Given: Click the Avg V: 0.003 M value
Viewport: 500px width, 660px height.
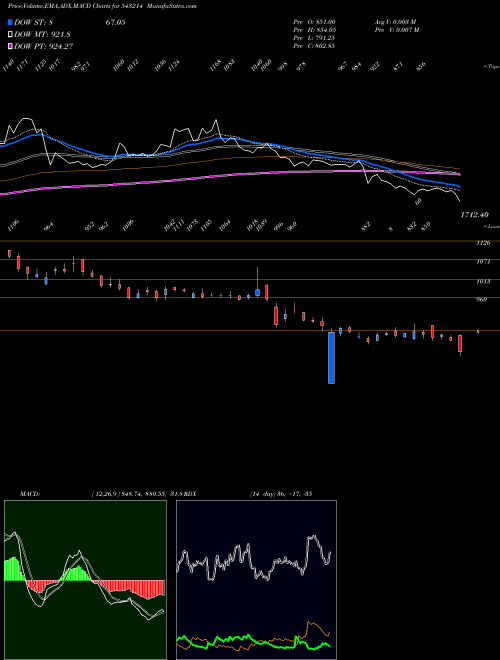Looking at the screenshot, I should coord(396,22).
